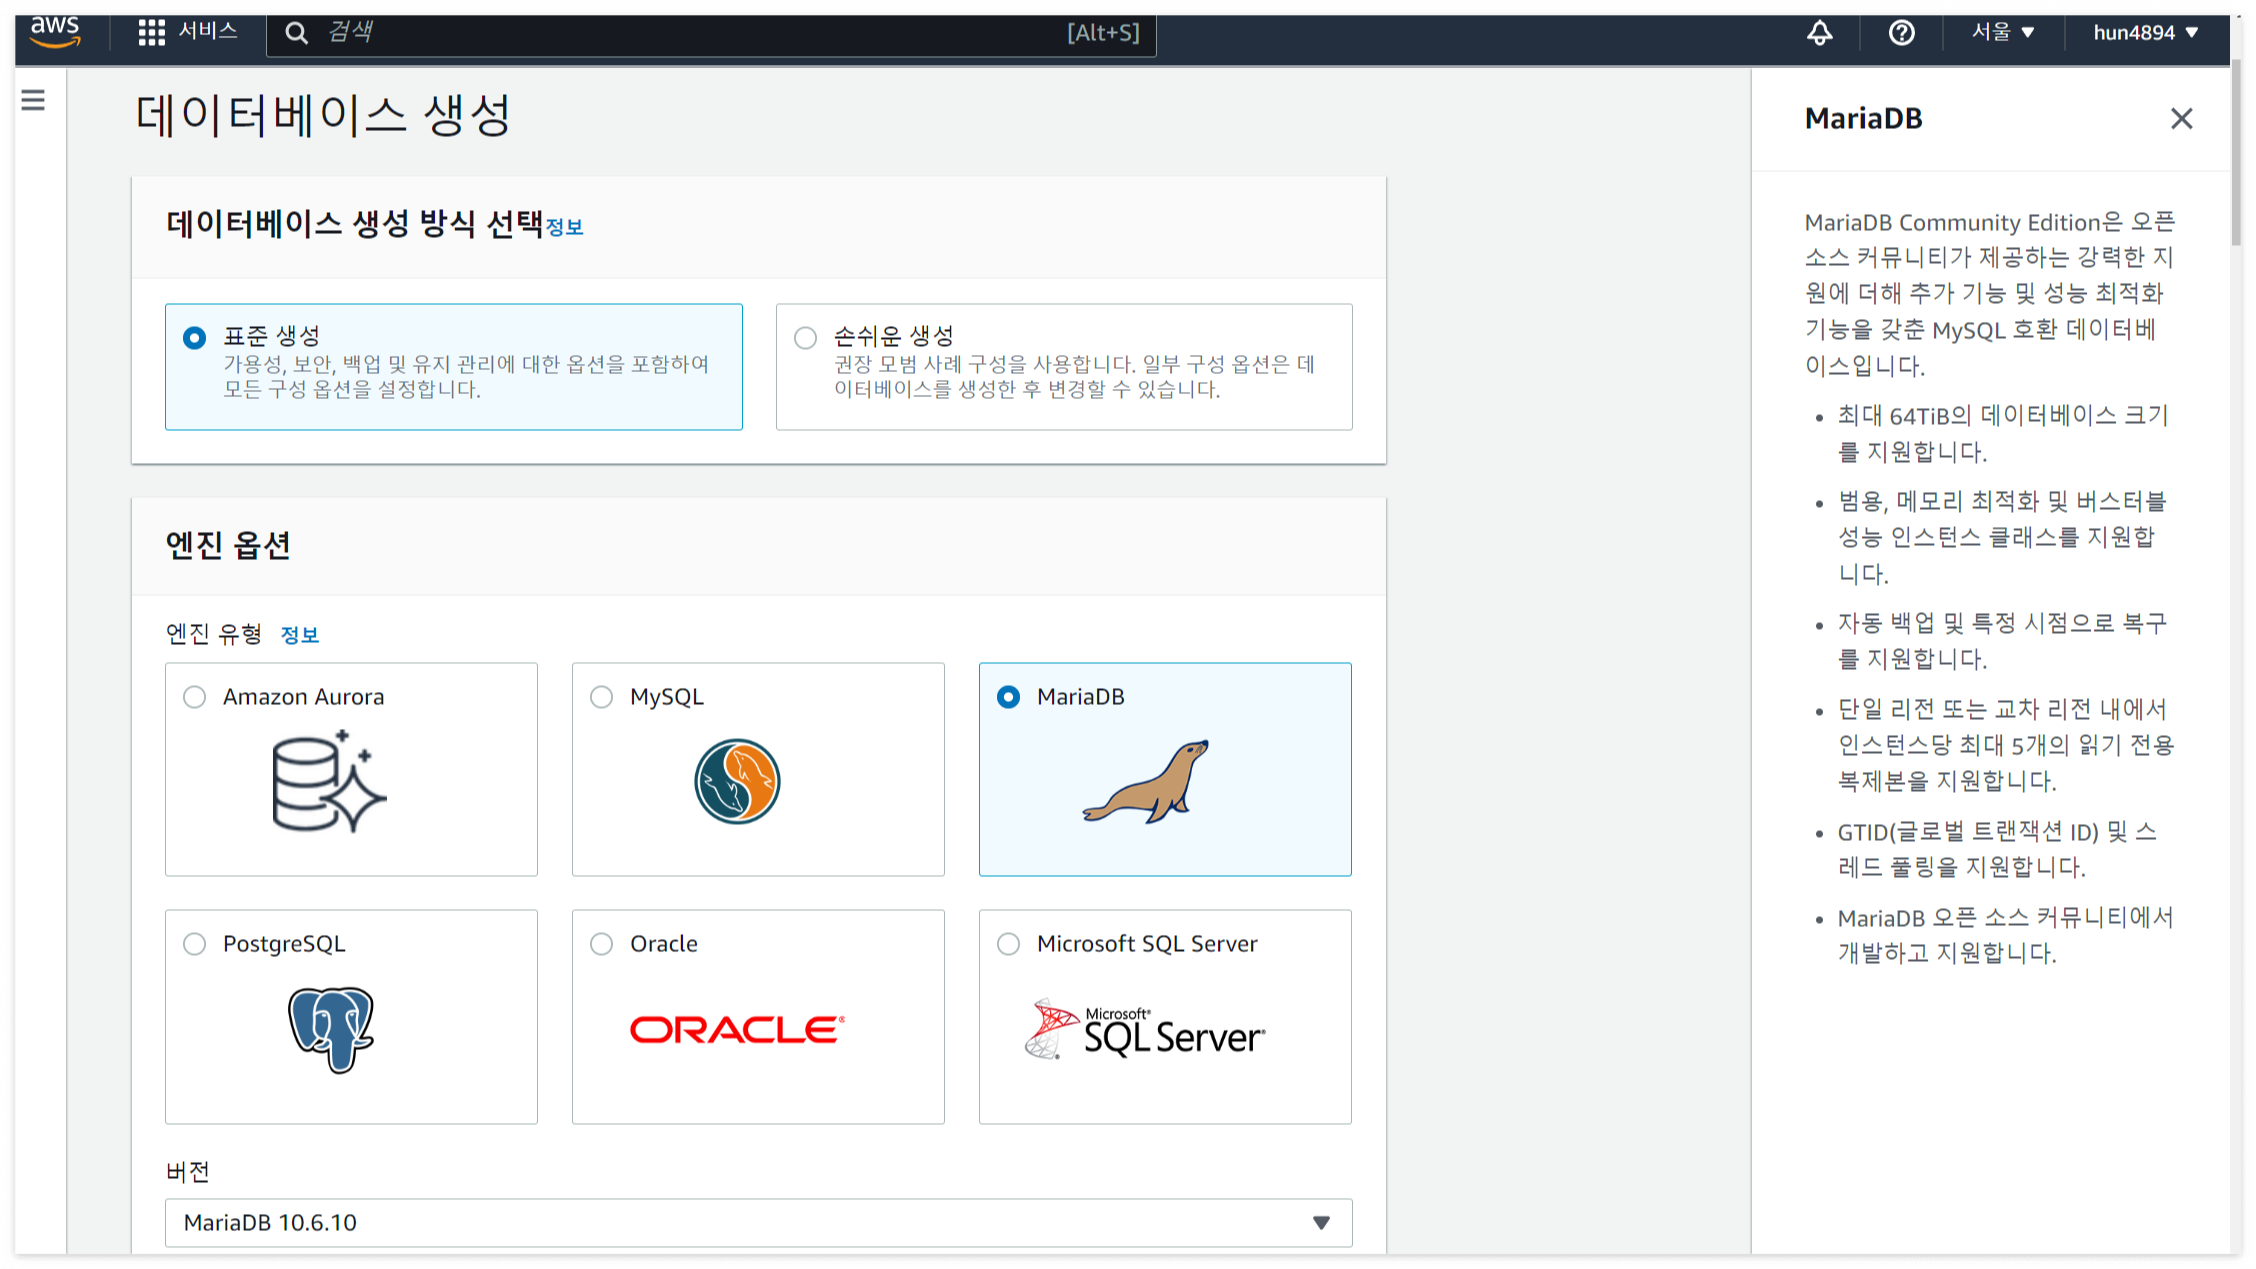Image resolution: width=2256 pixels, height=1269 pixels.
Task: Select the 표준 생성 radio button
Action: pyautogui.click(x=195, y=337)
